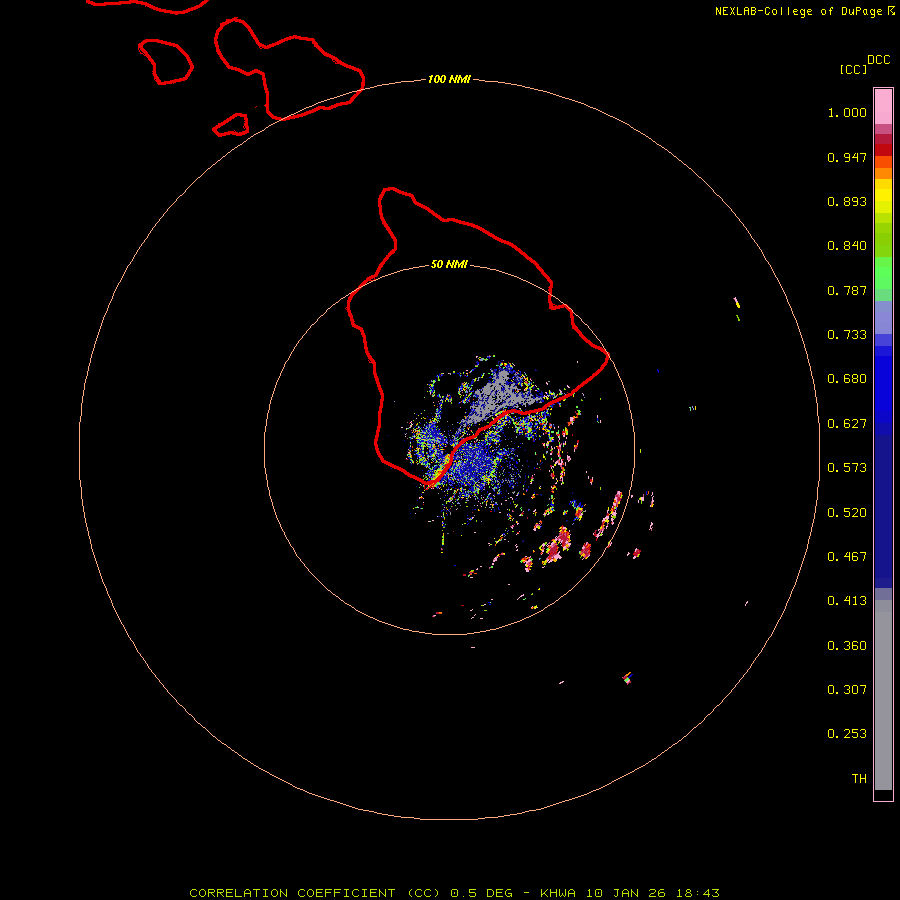Click the 0.893 color scale value

847,201
